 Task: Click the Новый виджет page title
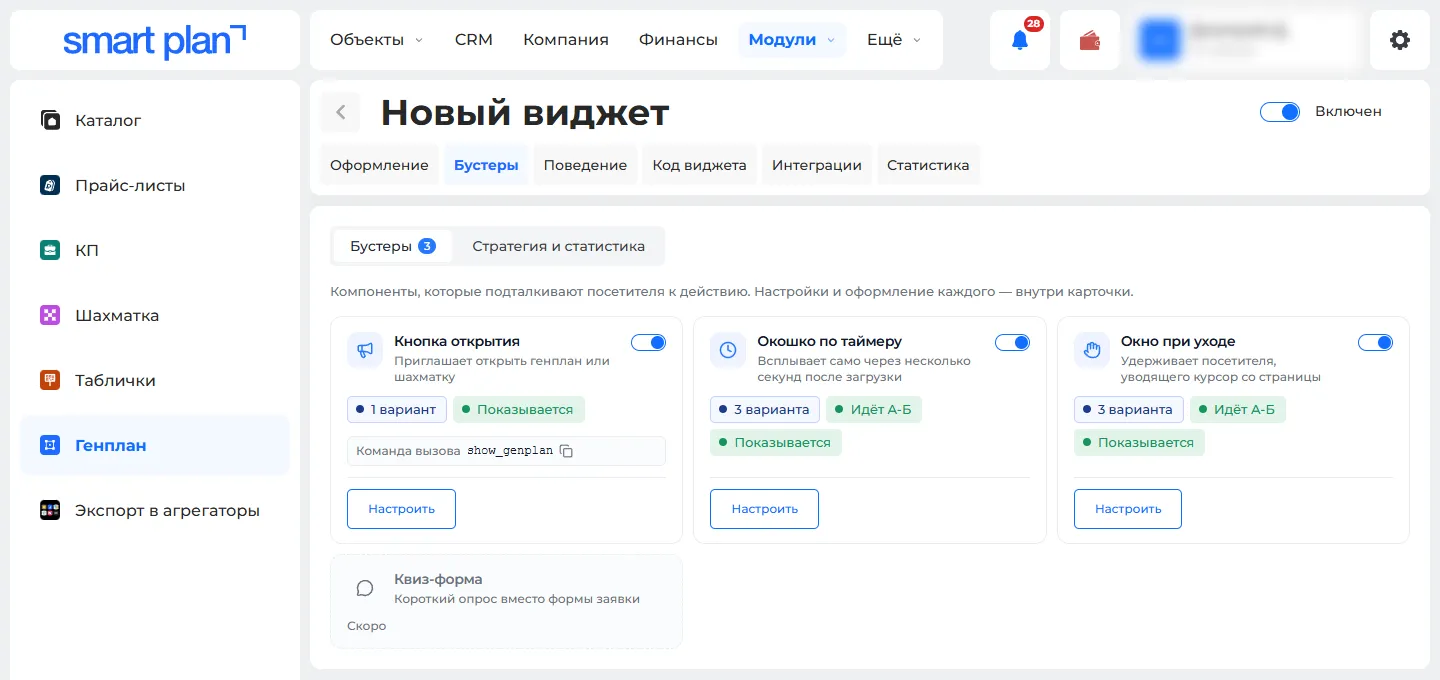tap(525, 113)
